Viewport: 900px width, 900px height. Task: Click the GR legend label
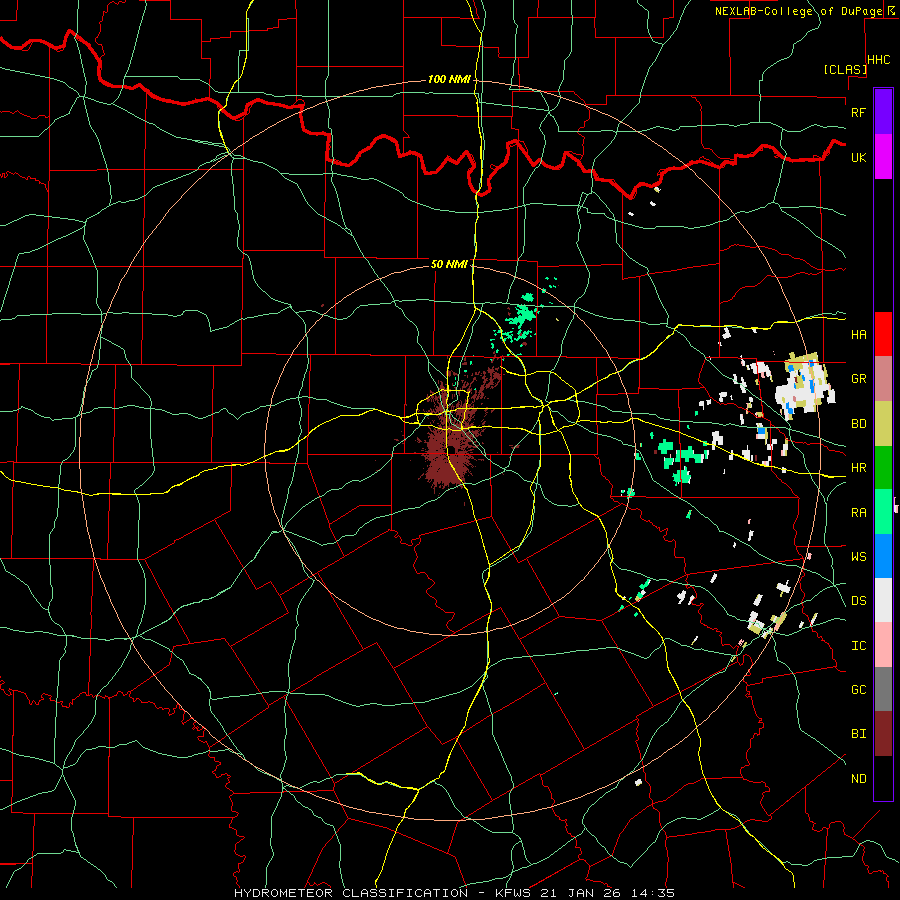(x=858, y=379)
